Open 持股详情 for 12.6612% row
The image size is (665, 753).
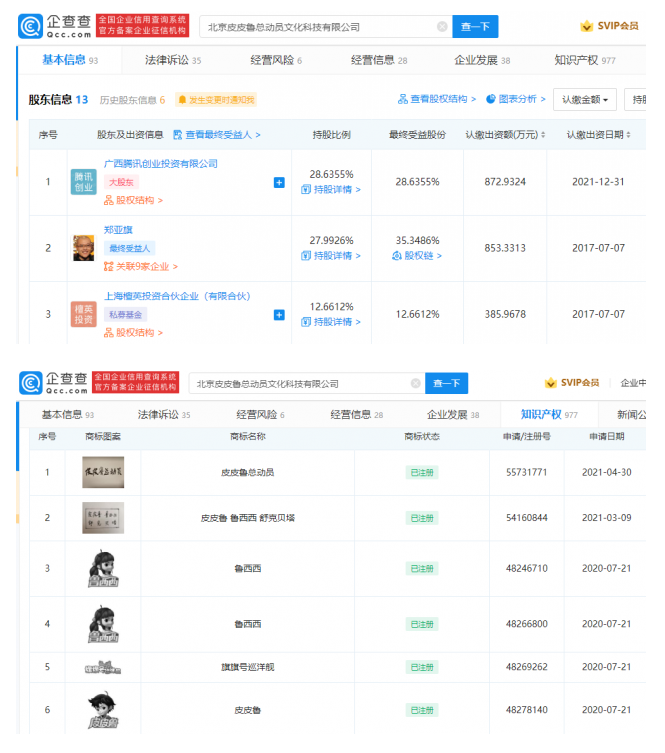pos(331,322)
